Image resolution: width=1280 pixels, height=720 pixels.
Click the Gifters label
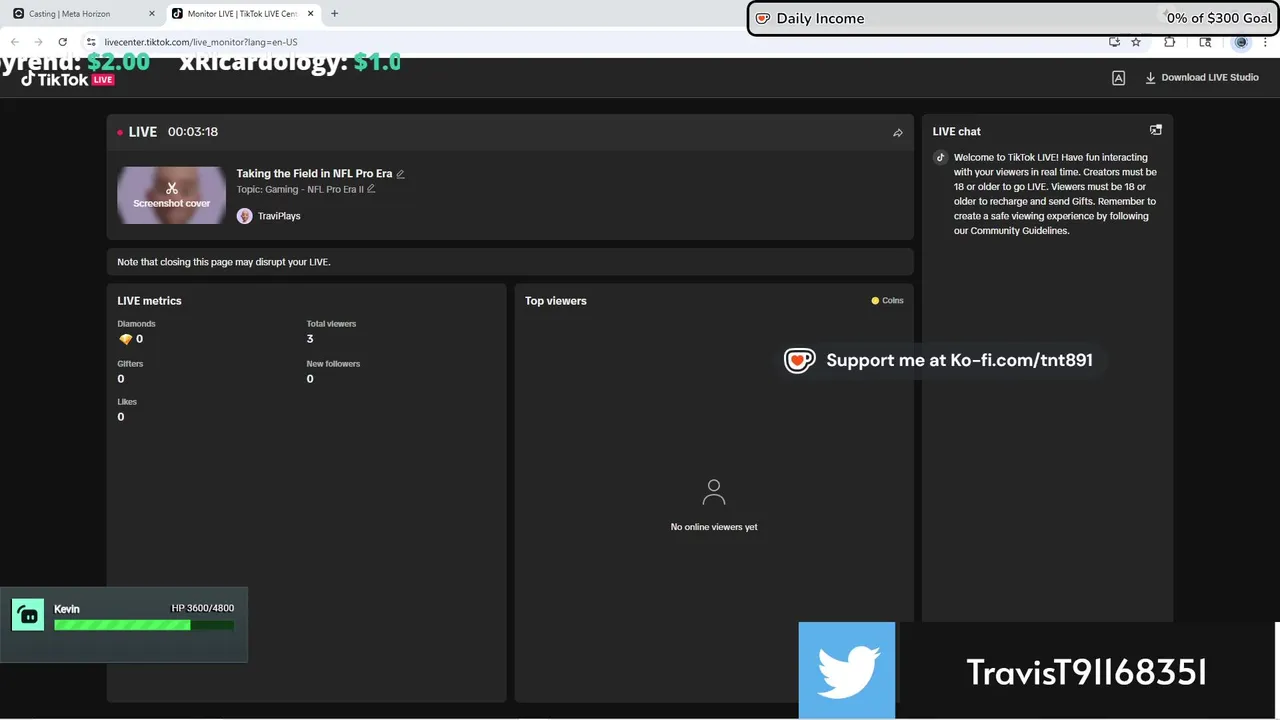[x=130, y=364]
